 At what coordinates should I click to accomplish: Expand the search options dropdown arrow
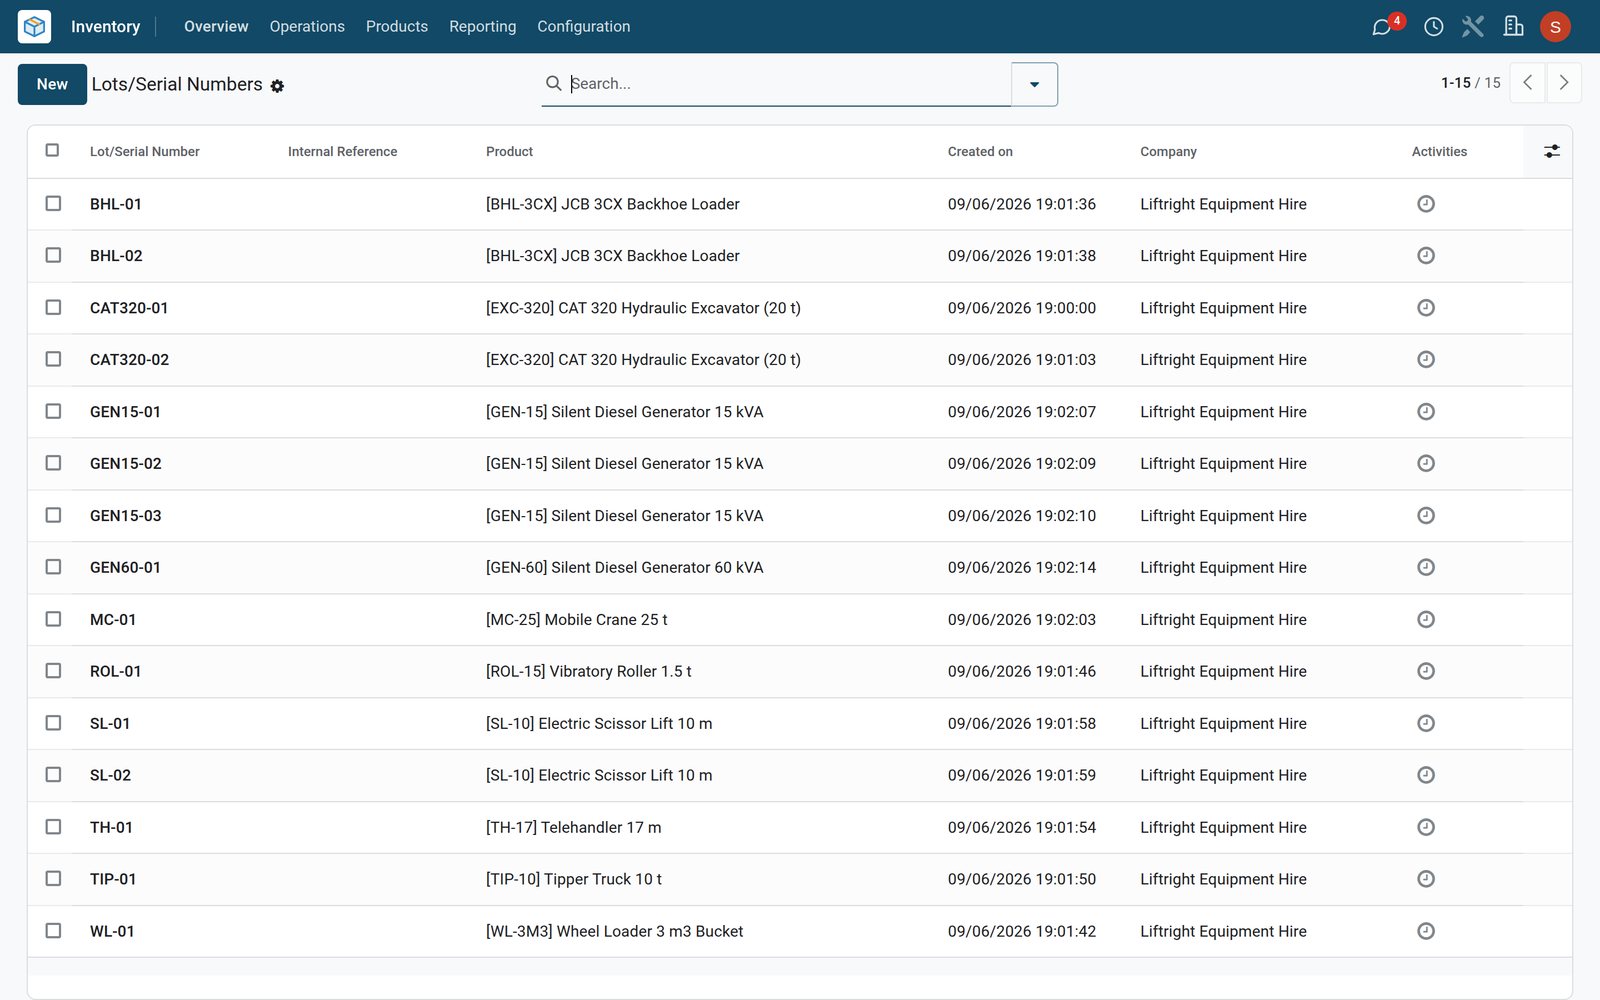pos(1034,84)
